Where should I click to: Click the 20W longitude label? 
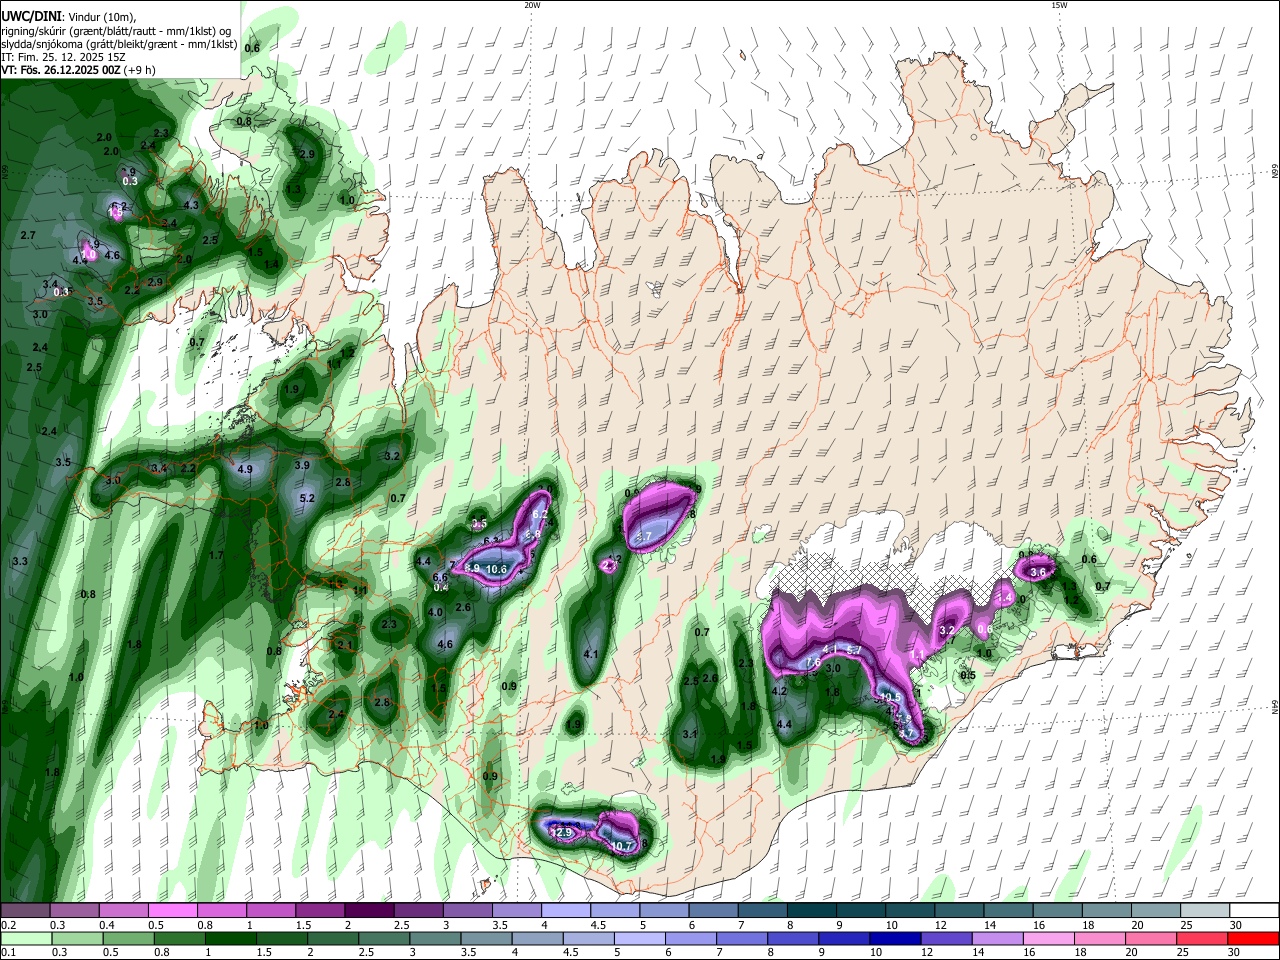[532, 5]
